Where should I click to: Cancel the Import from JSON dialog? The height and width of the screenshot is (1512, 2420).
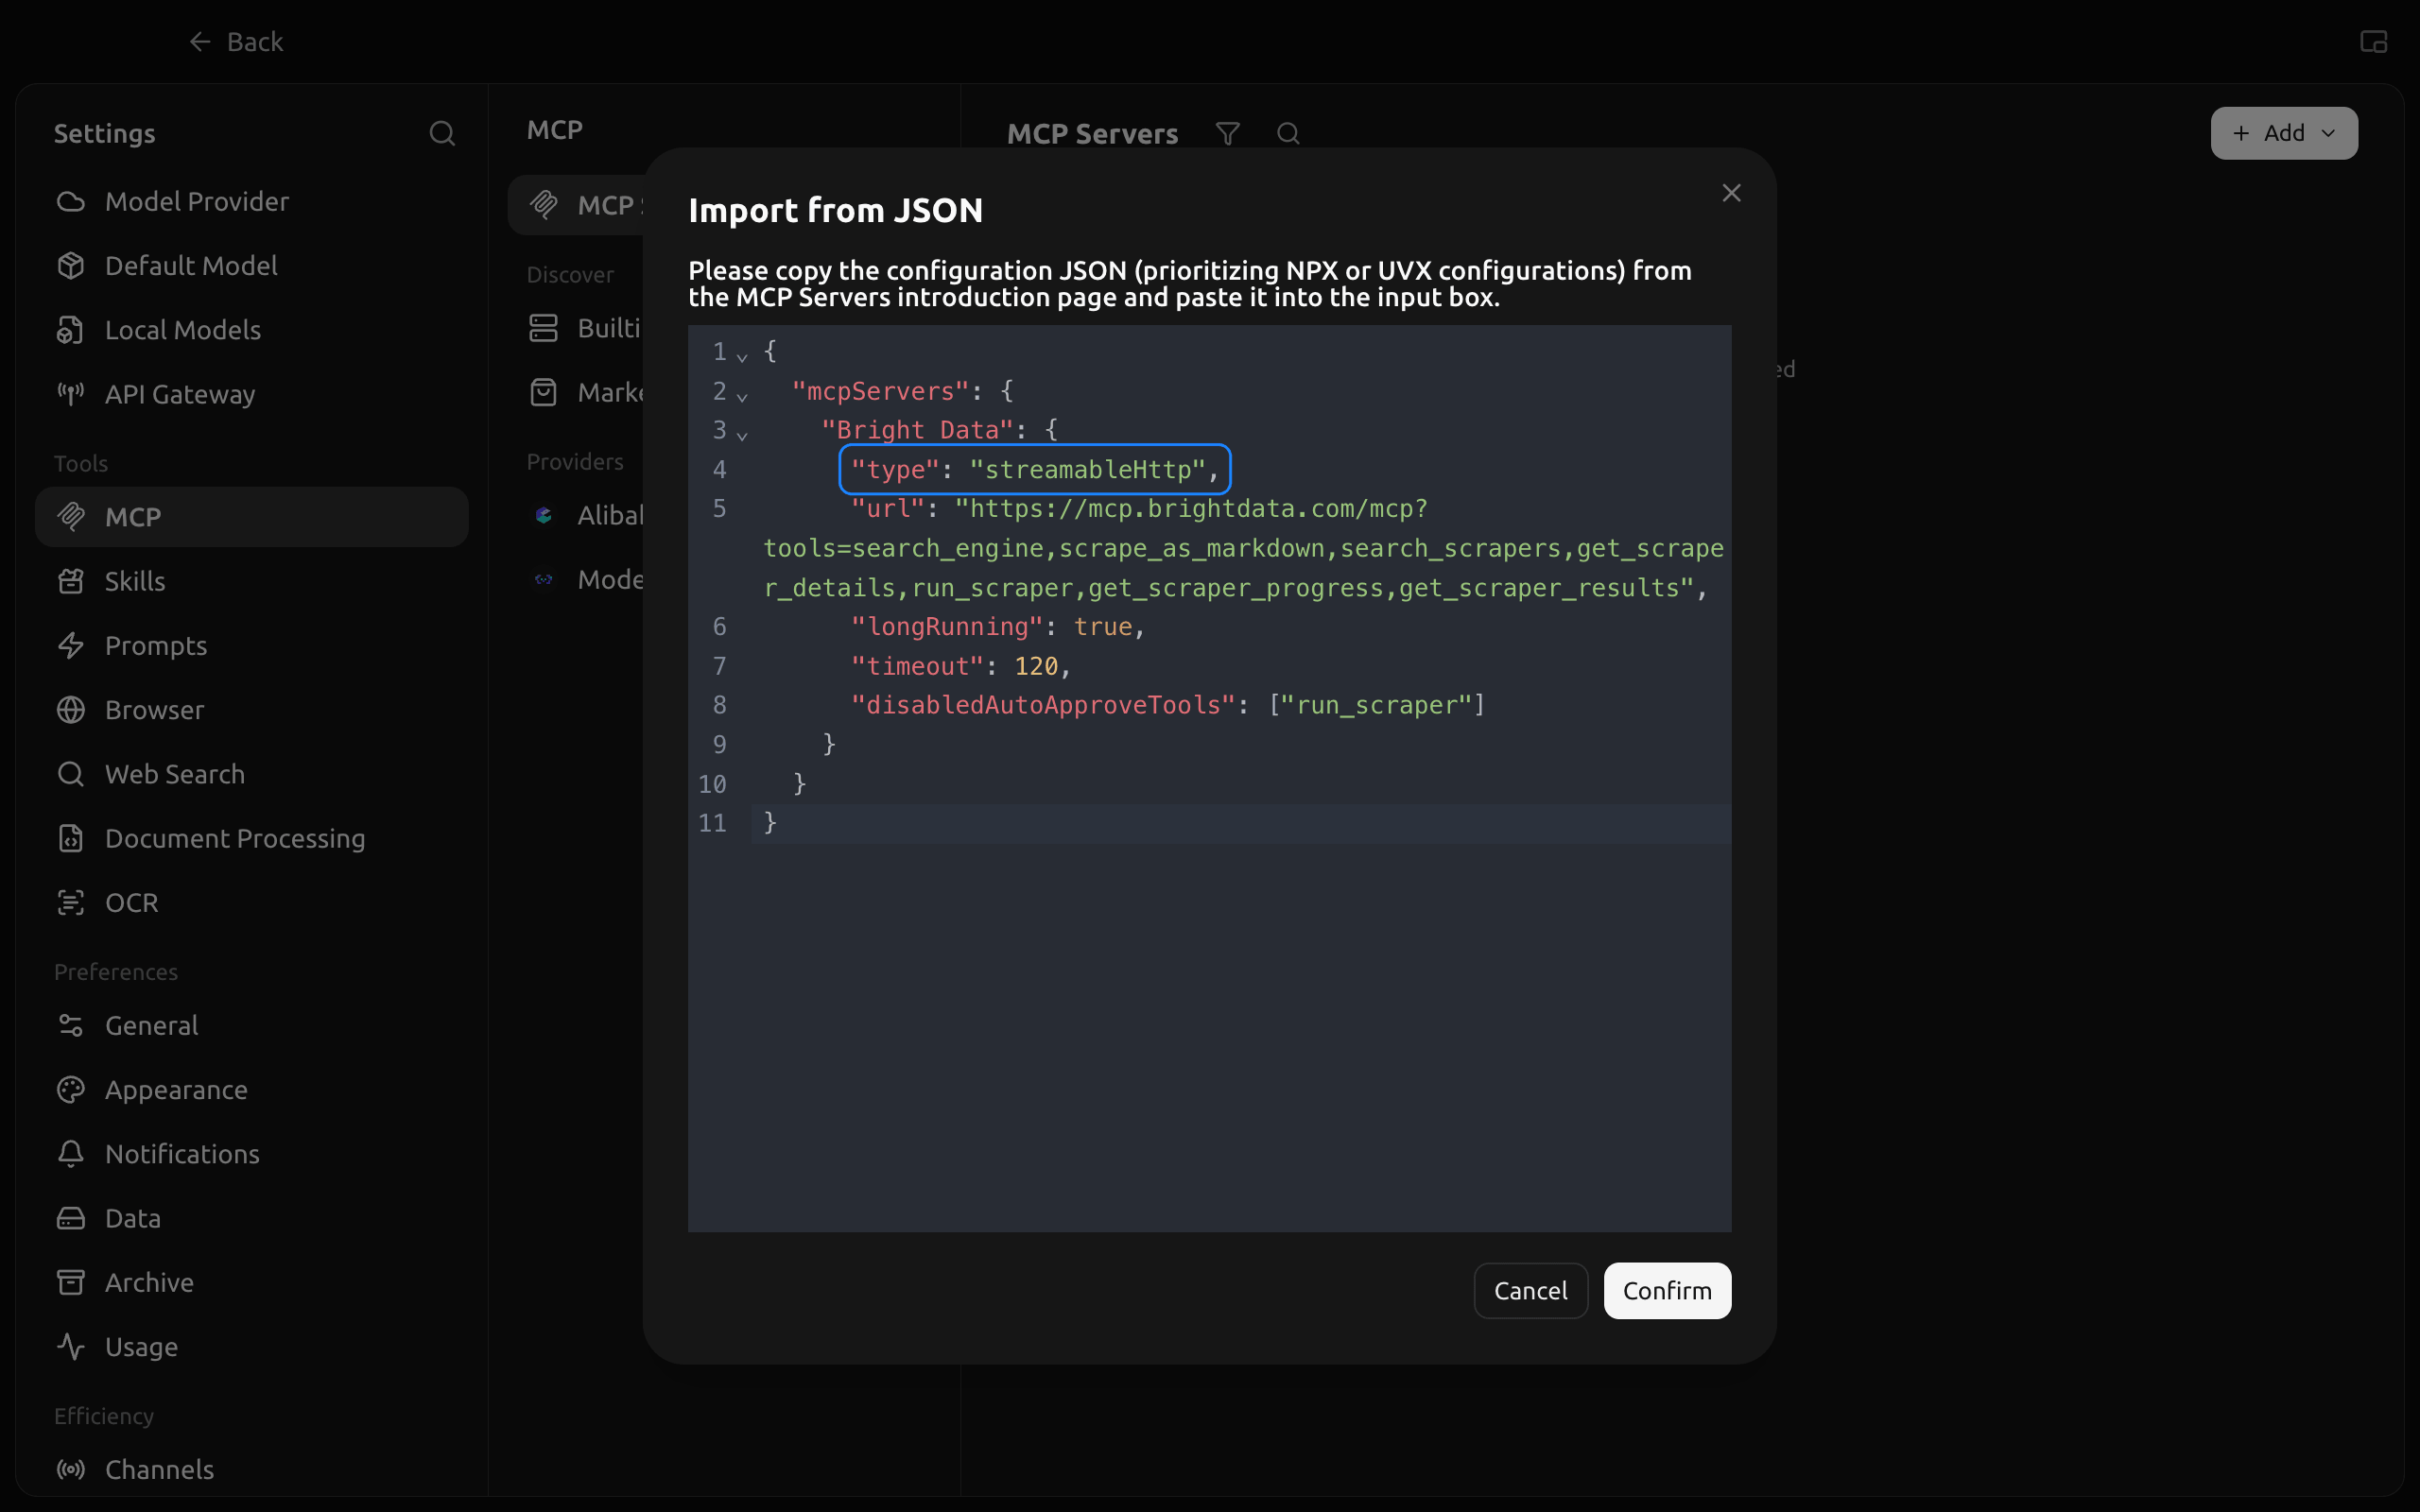pyautogui.click(x=1530, y=1290)
